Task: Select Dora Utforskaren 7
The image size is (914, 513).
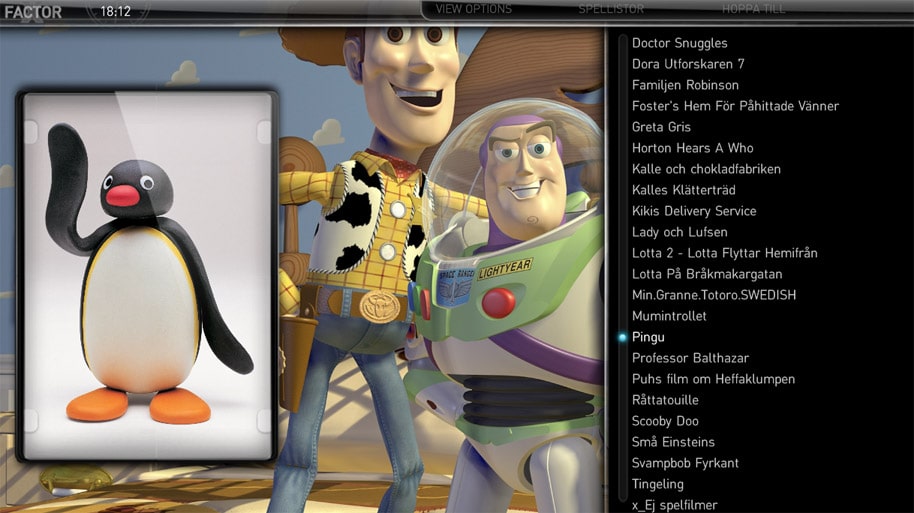Action: [x=688, y=64]
